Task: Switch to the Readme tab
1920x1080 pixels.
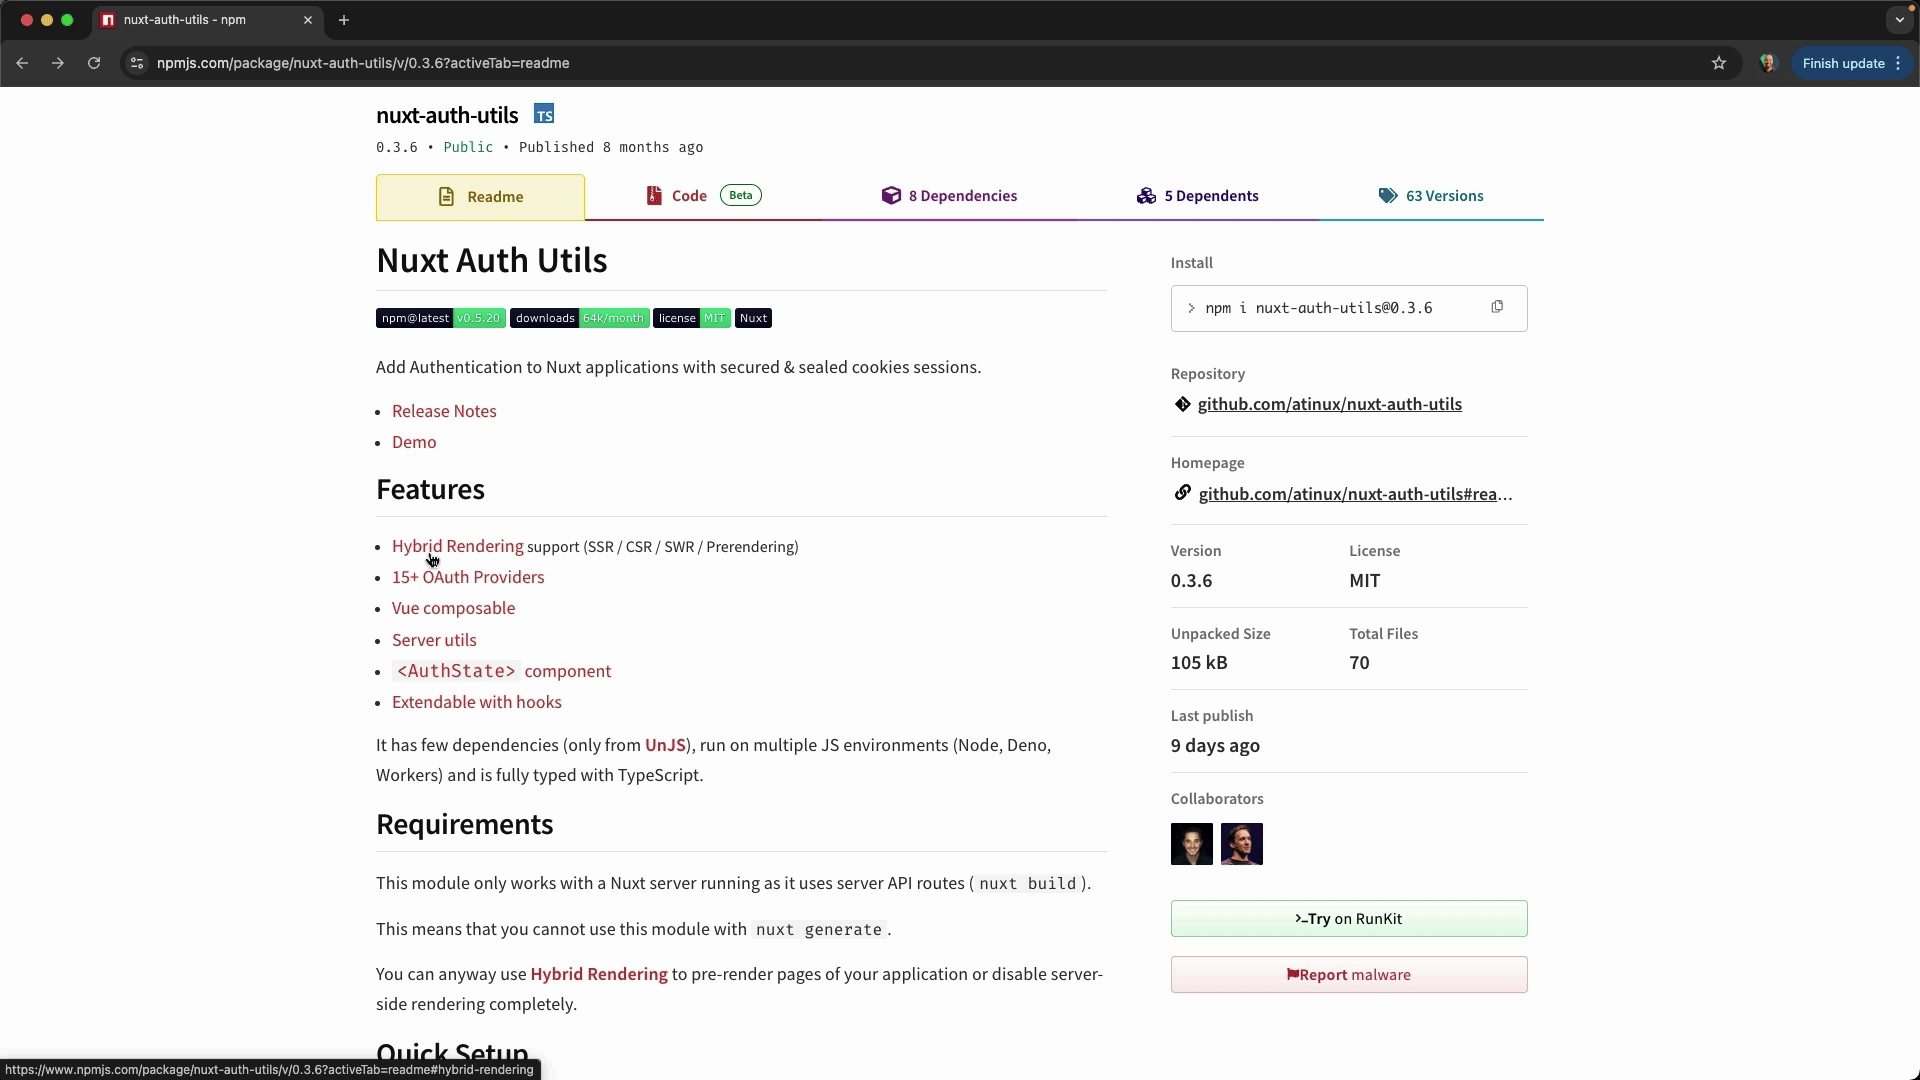Action: click(480, 197)
